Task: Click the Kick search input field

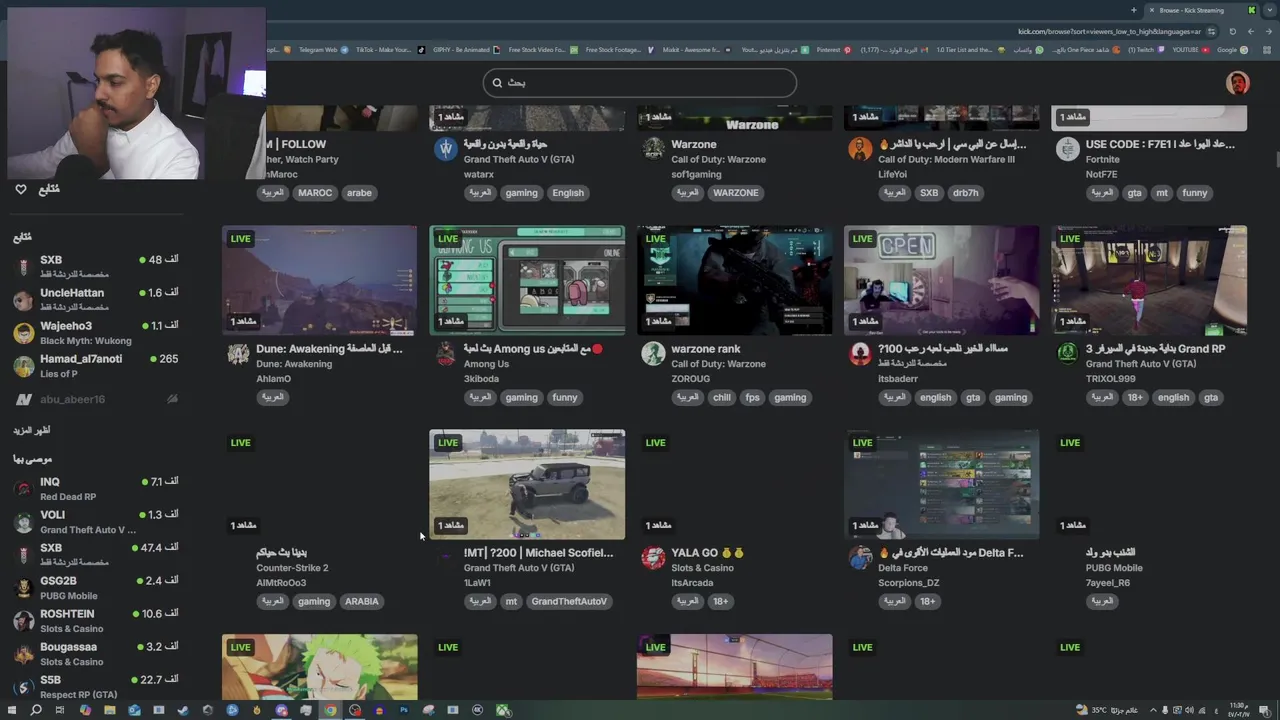Action: (x=640, y=83)
